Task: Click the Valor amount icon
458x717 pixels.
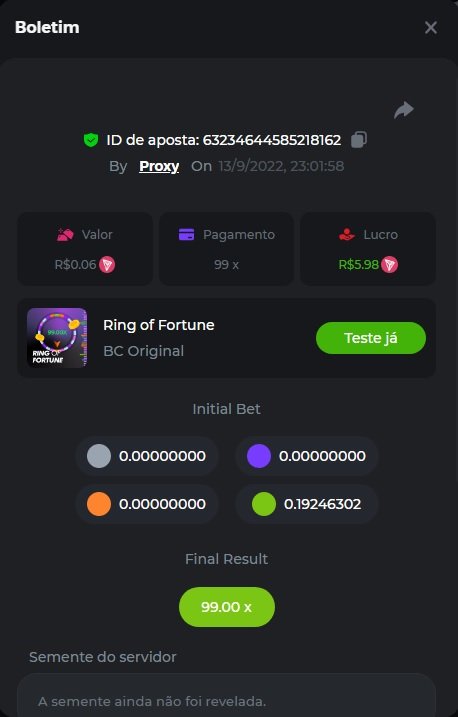Action: tap(65, 235)
